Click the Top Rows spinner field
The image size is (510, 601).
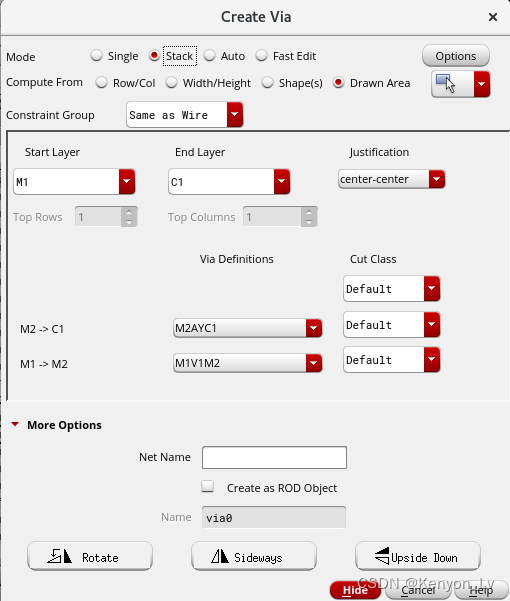click(106, 217)
